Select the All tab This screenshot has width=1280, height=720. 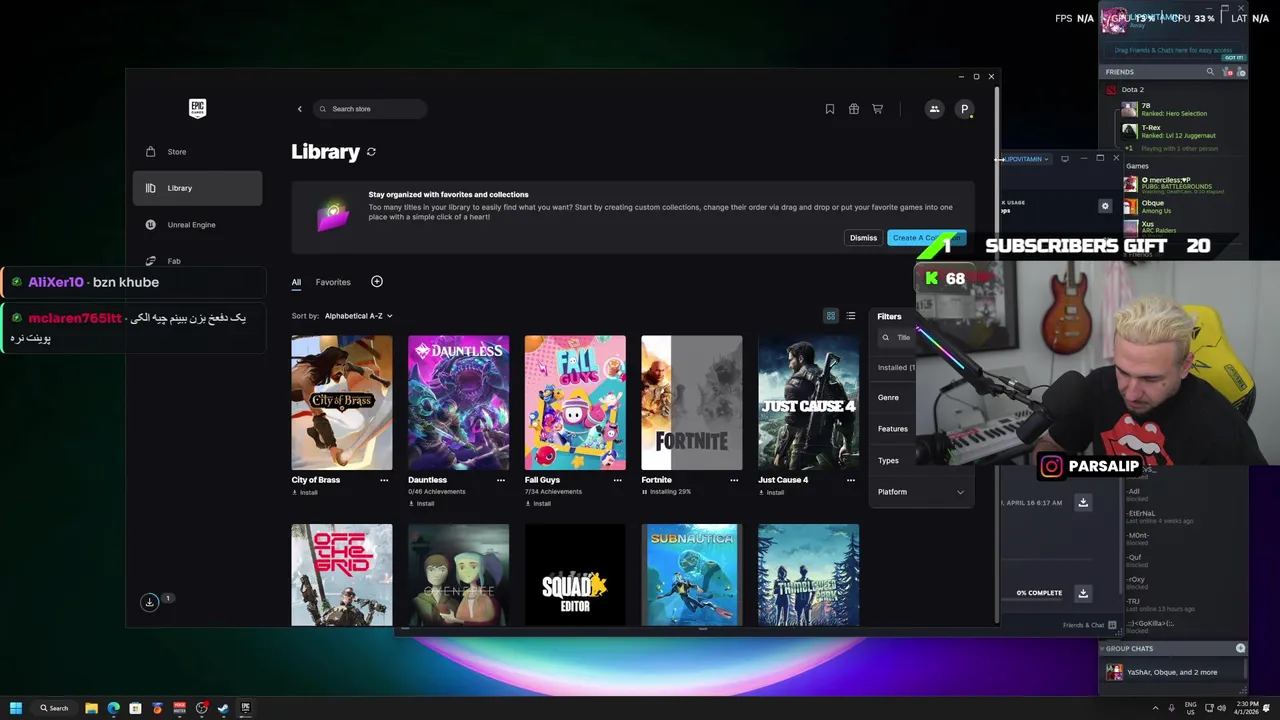pos(296,282)
